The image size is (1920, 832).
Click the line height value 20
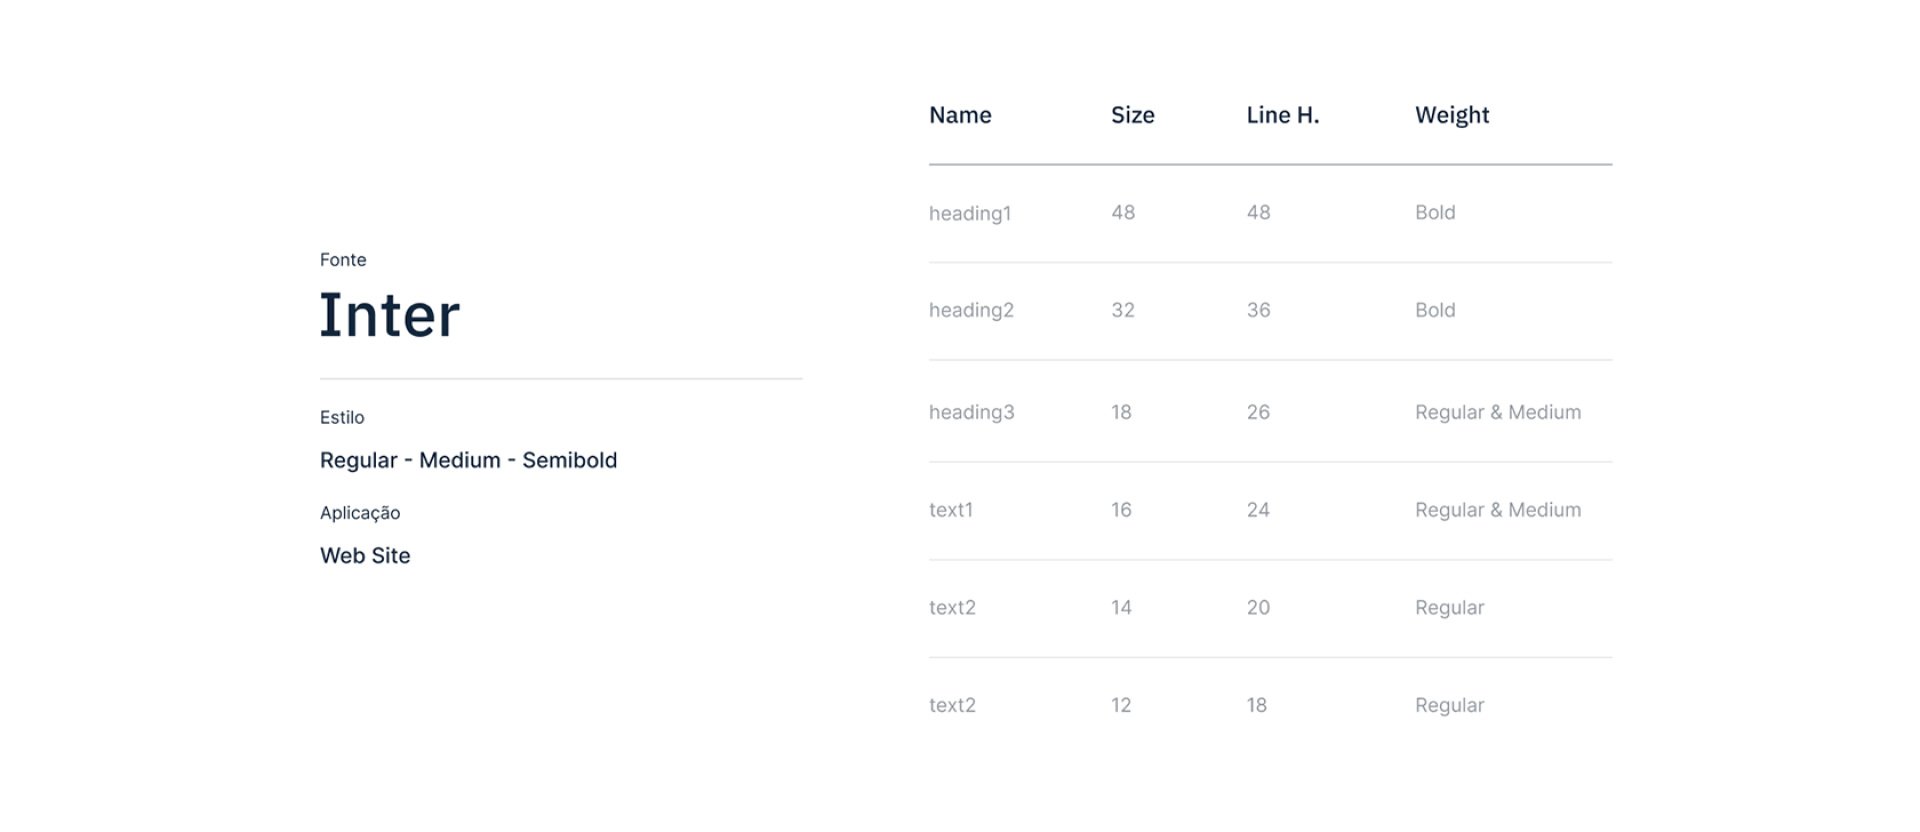click(1258, 607)
